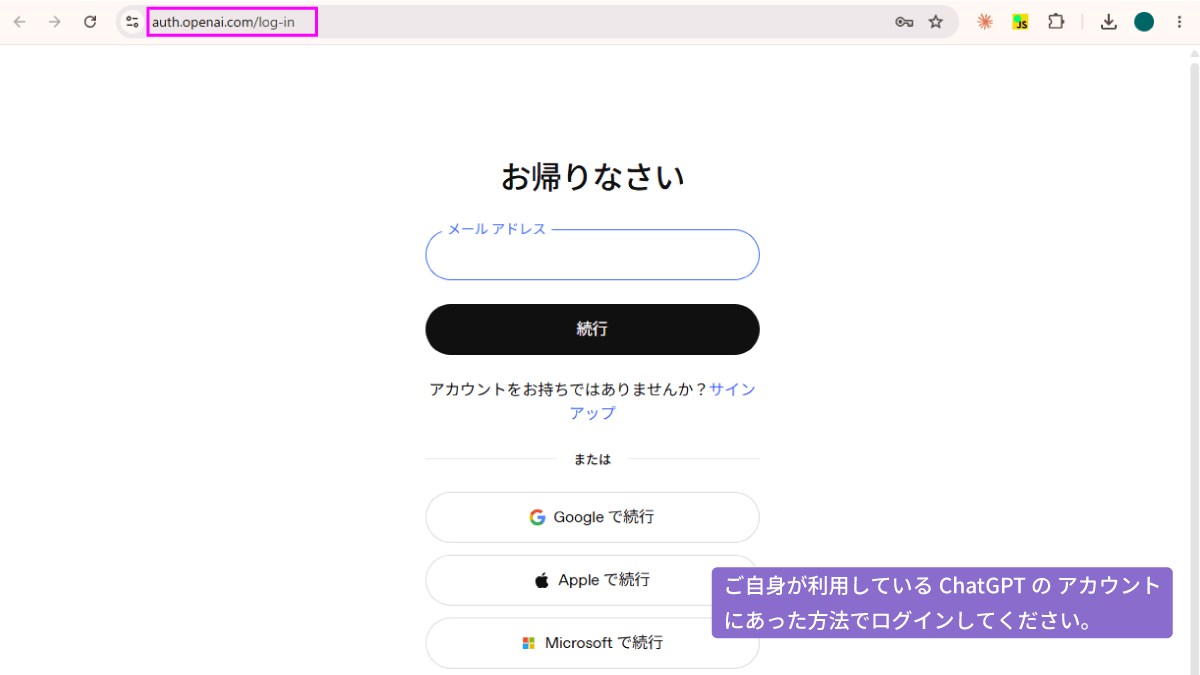Go forward in browser history
The image size is (1200, 675).
tap(55, 22)
